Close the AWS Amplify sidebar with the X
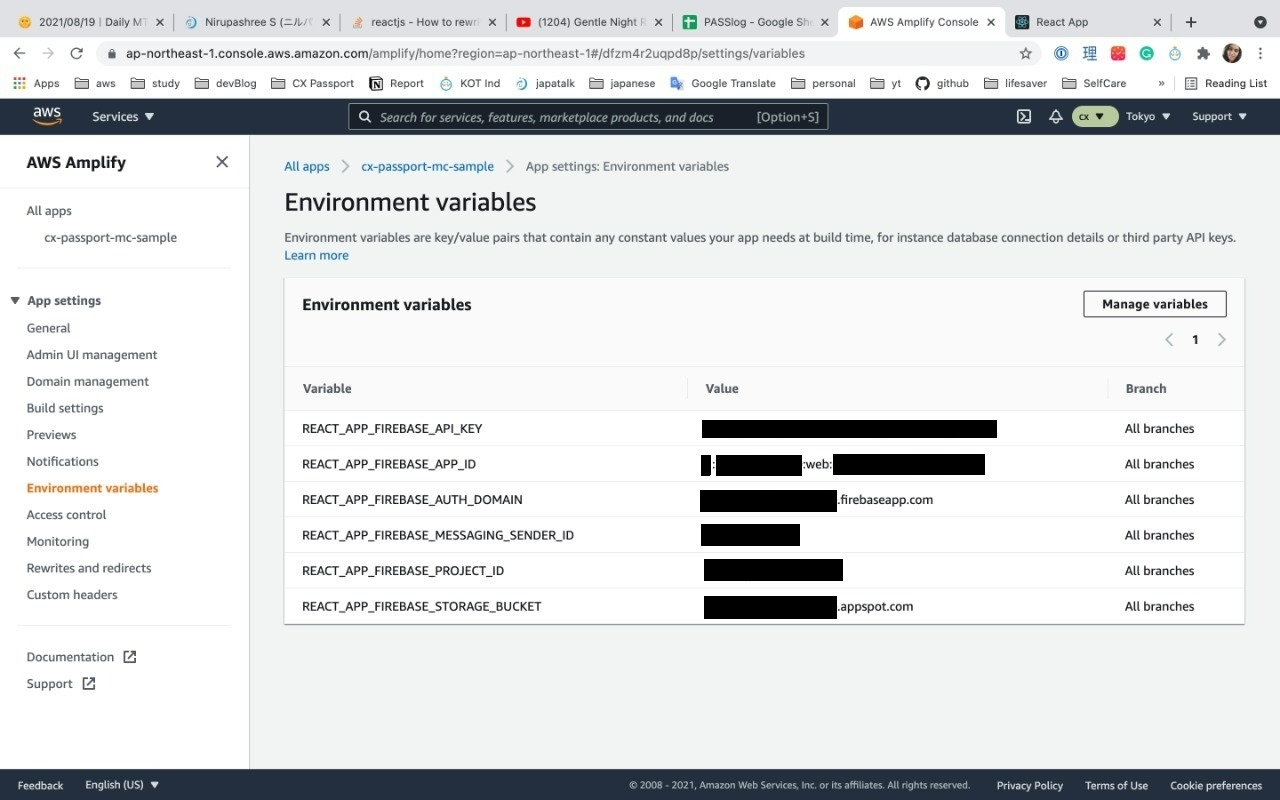The width and height of the screenshot is (1280, 800). tap(222, 161)
